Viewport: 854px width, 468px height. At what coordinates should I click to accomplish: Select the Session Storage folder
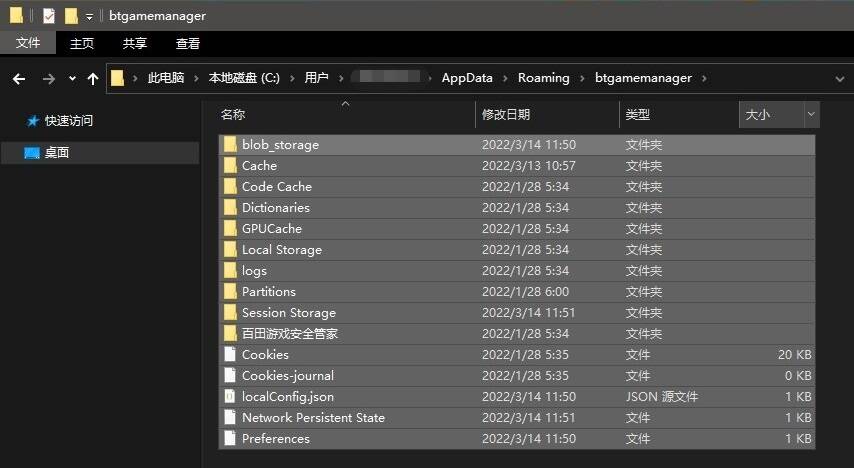pyautogui.click(x=288, y=312)
